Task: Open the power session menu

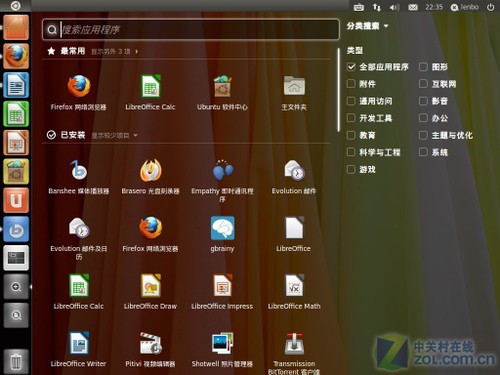Action: [490, 7]
